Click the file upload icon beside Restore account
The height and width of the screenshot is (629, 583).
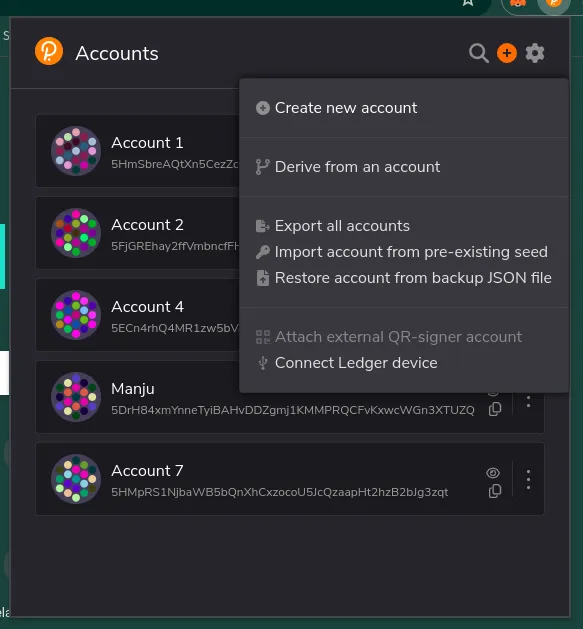click(x=263, y=278)
